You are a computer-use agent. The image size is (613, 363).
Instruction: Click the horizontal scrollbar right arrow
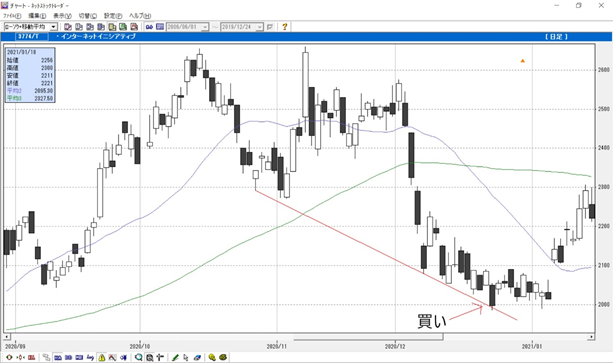[592, 336]
